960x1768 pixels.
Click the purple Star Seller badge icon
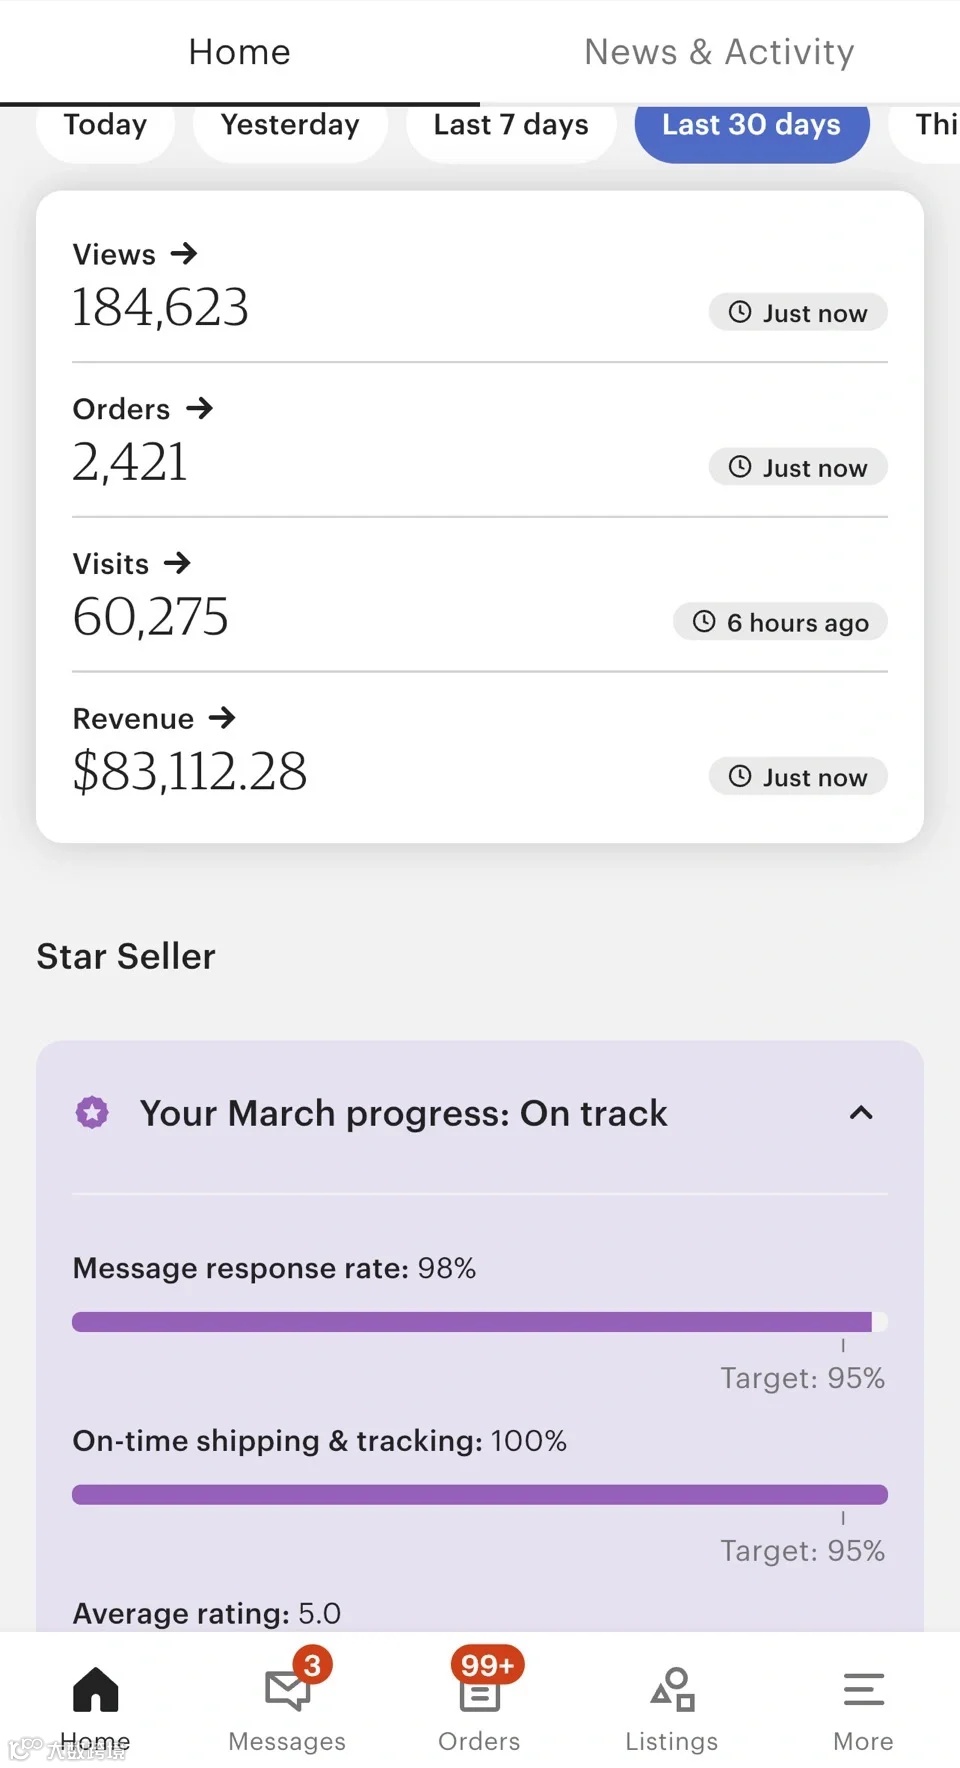[x=92, y=1112]
